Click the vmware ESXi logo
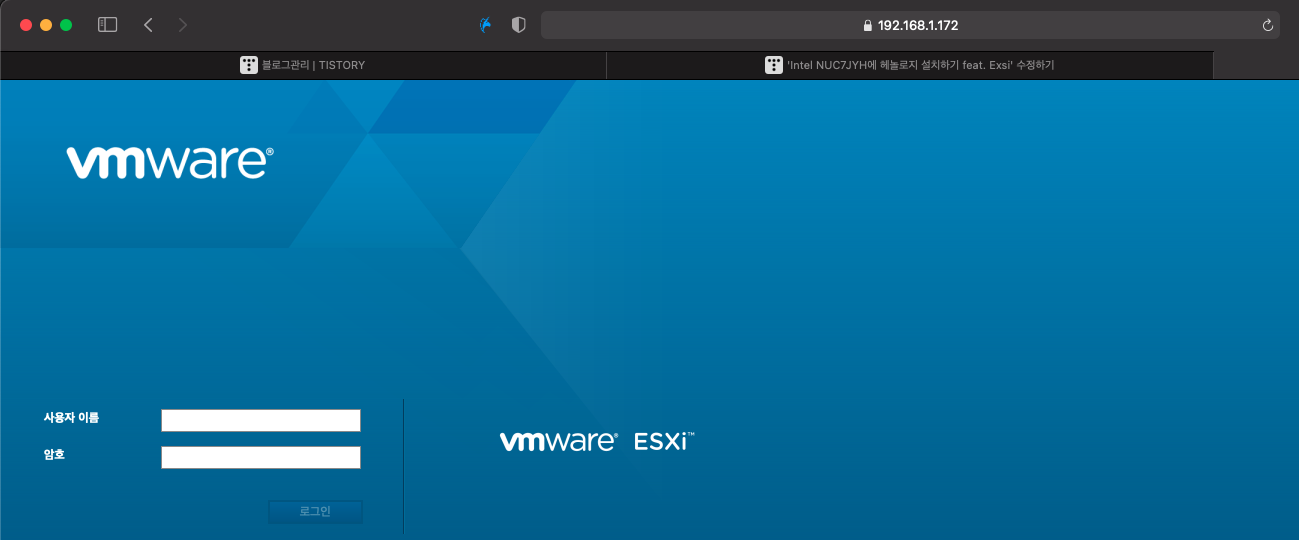Image resolution: width=1299 pixels, height=540 pixels. click(597, 441)
